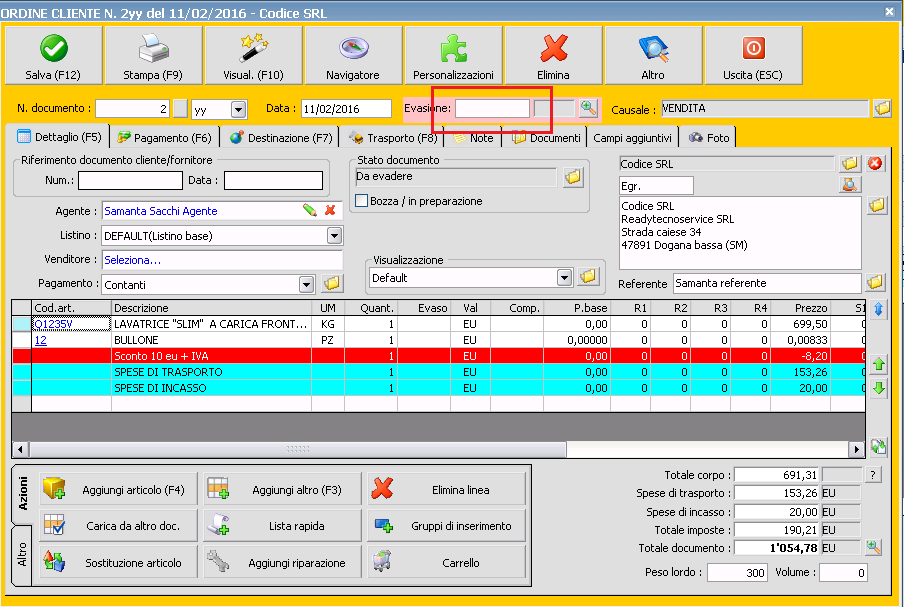Click the Salva (F12) green checkmark icon
Image resolution: width=904 pixels, height=607 pixels.
pos(53,49)
